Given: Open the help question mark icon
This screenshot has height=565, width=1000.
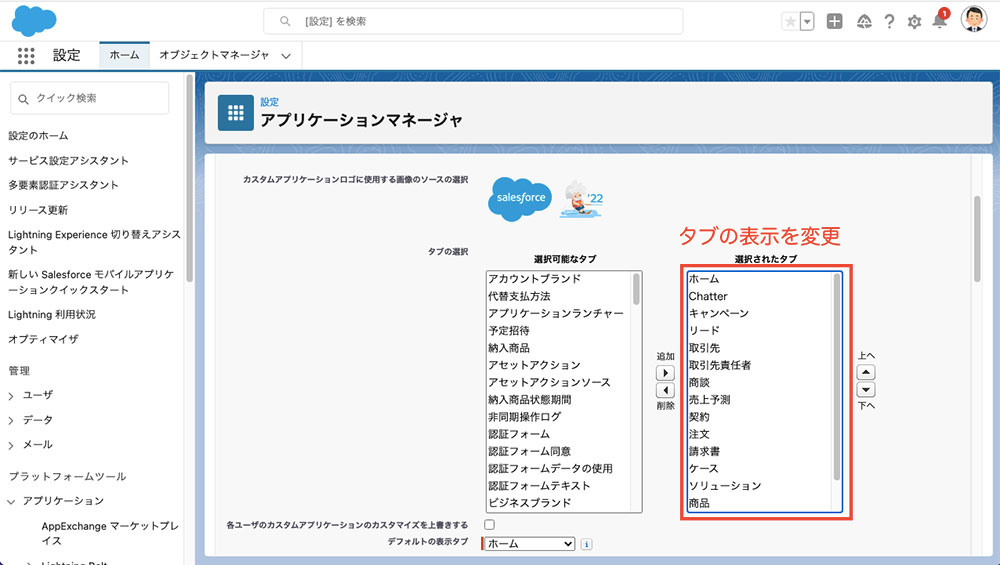Looking at the screenshot, I should click(x=889, y=22).
